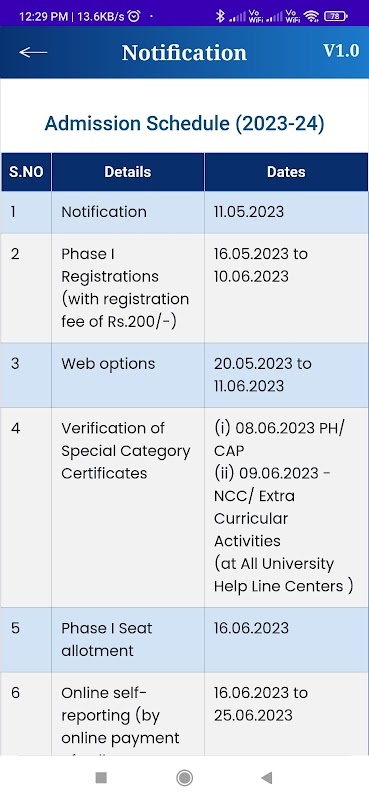This screenshot has width=369, height=800.
Task: Tap the Web options row
Action: pos(184,375)
